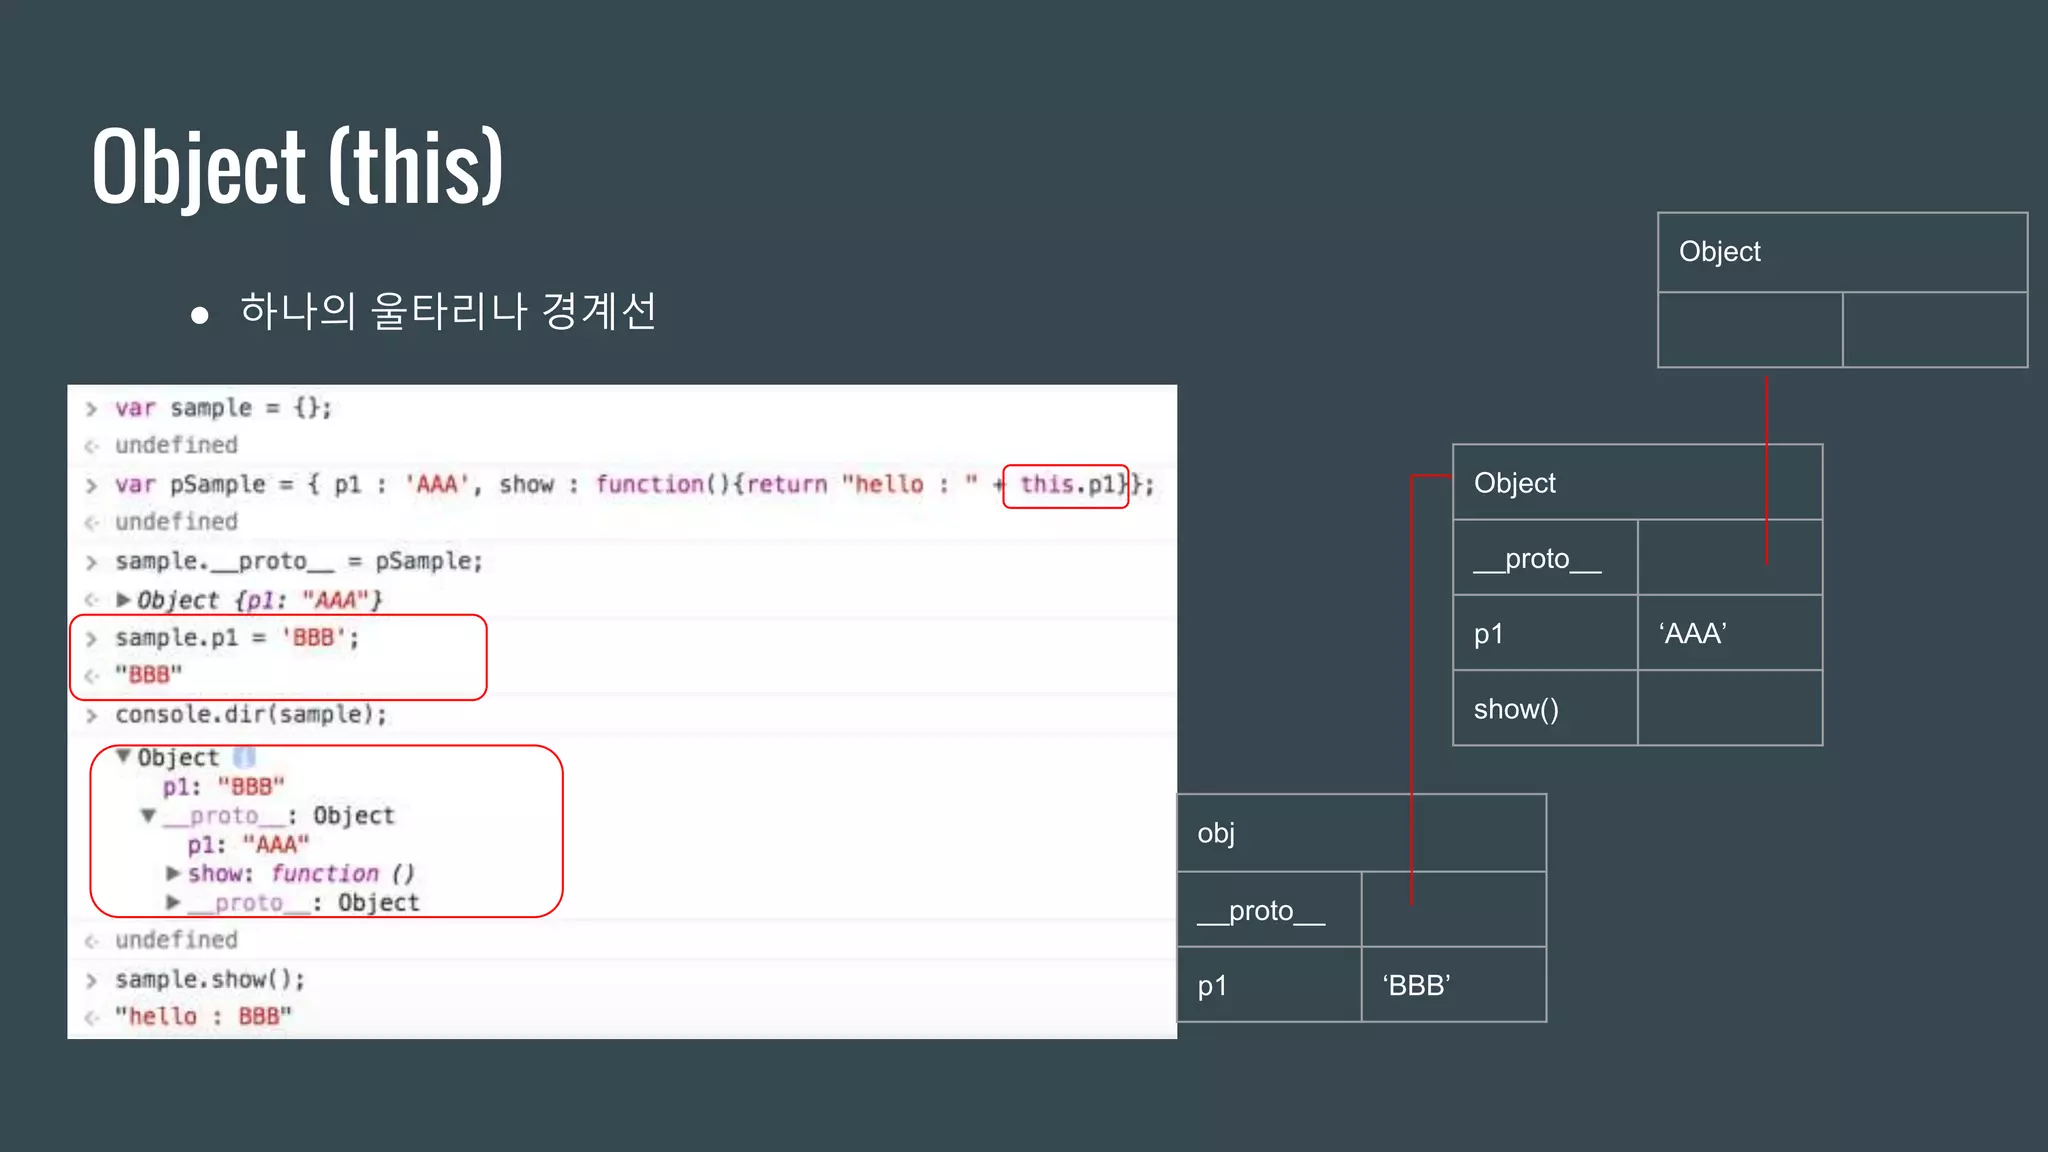Screen dimensions: 2048x1152
Task: Click the undefined output after console.dir
Action: pyautogui.click(x=176, y=940)
